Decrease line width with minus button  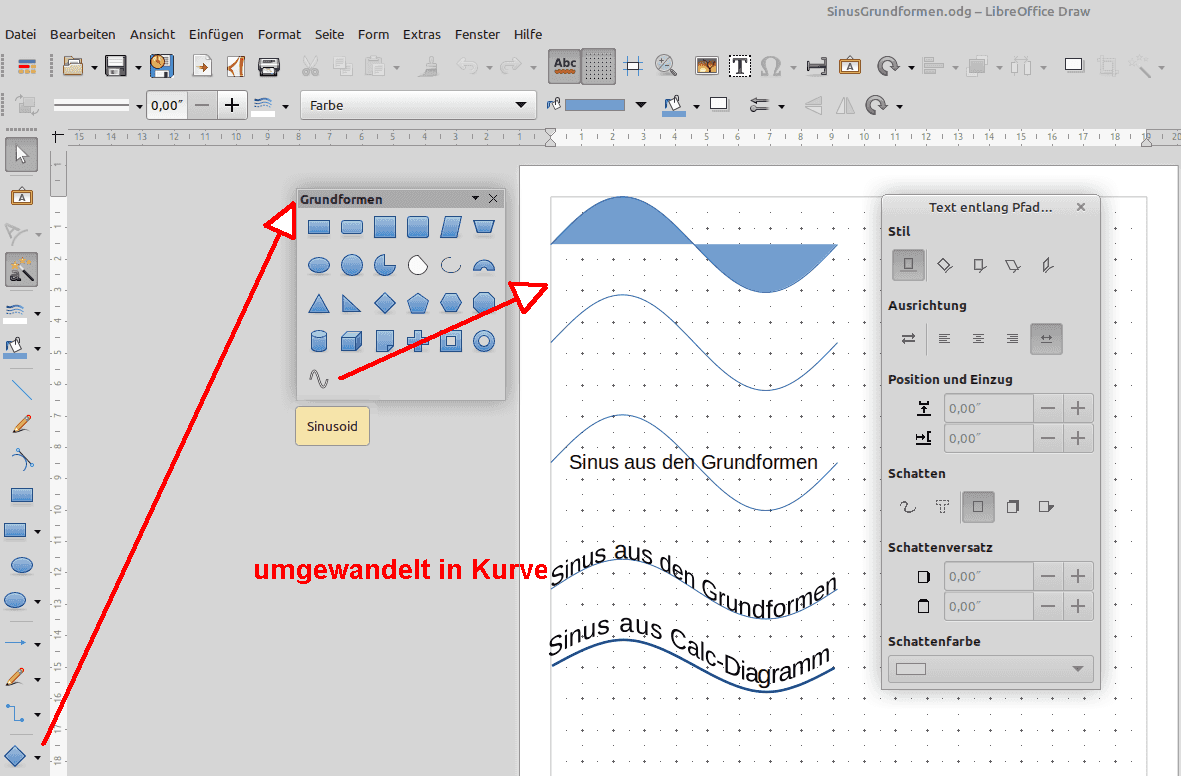click(202, 105)
